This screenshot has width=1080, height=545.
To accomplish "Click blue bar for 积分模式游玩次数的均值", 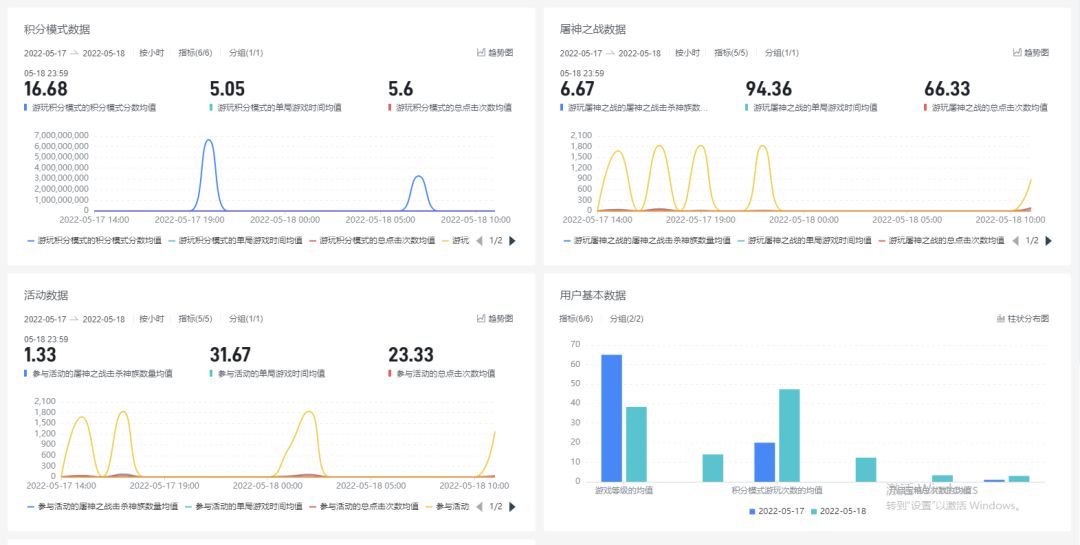I will click(765, 462).
